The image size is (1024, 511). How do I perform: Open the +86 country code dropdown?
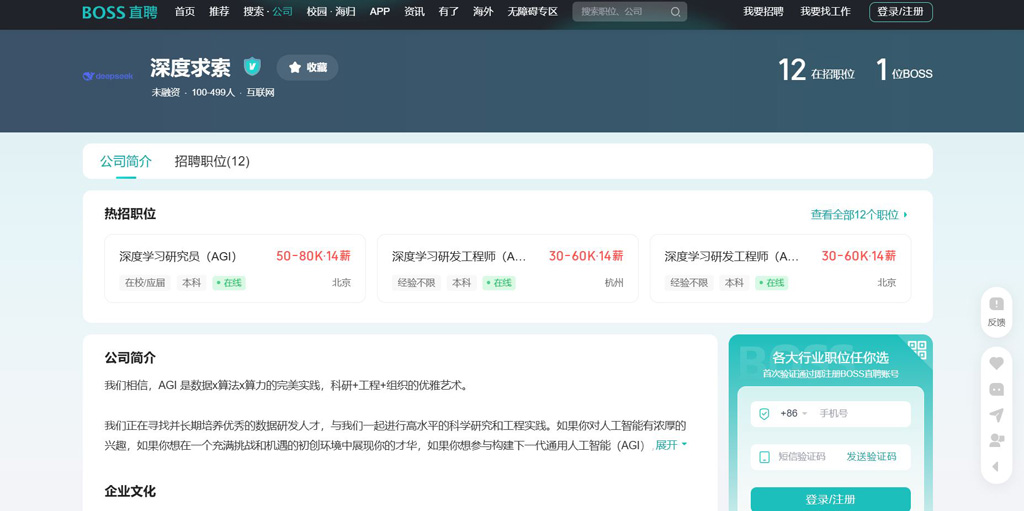[x=793, y=414]
